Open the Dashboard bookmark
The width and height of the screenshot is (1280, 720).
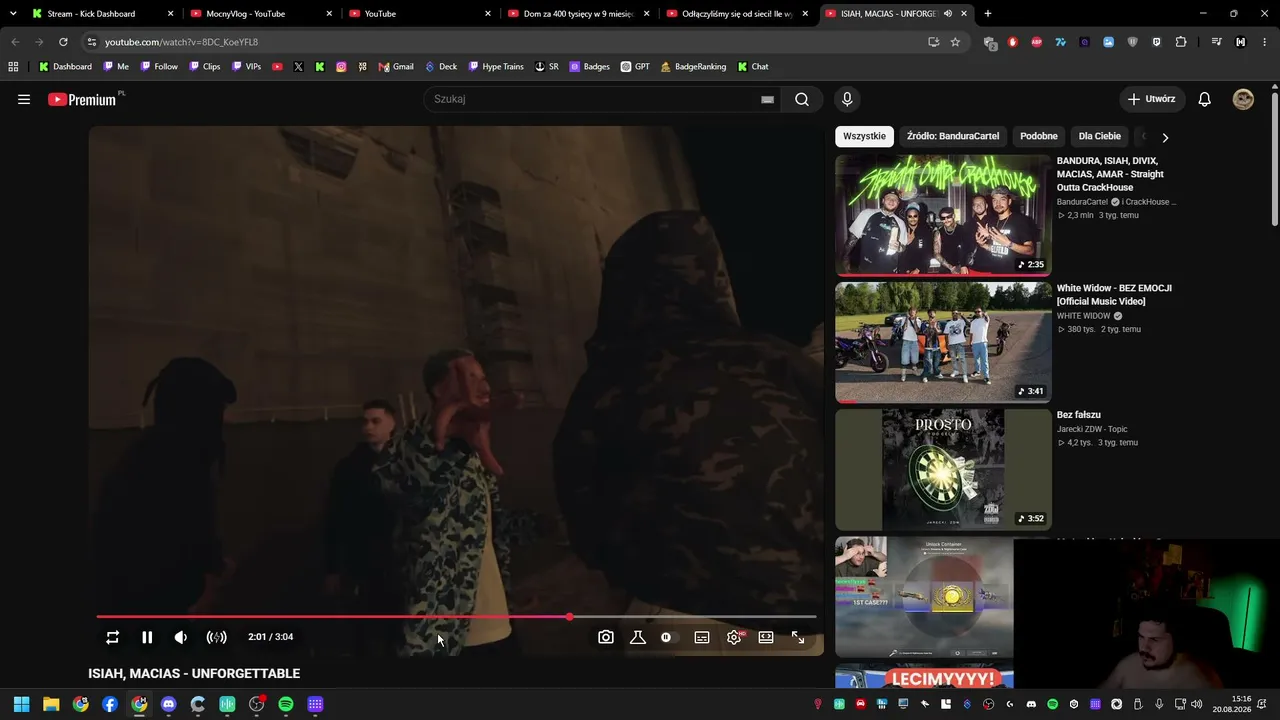[65, 67]
